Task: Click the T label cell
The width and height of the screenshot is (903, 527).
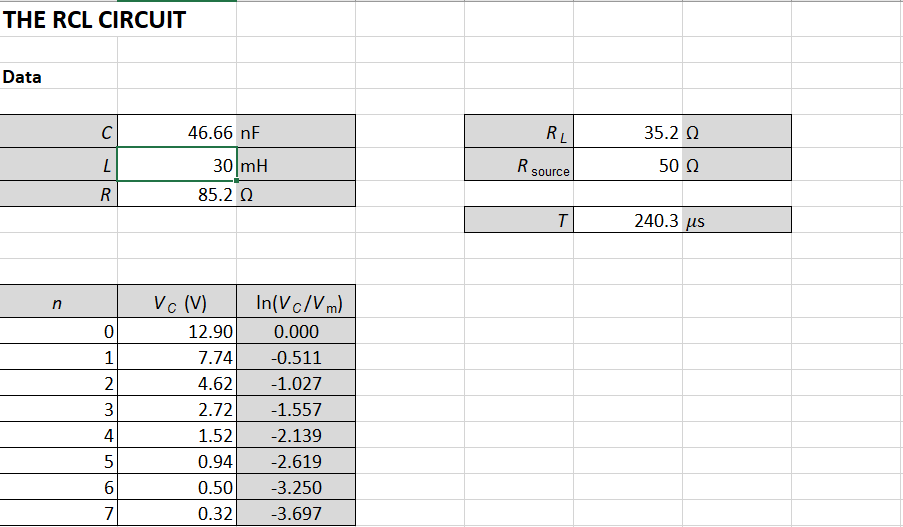Action: (x=519, y=220)
